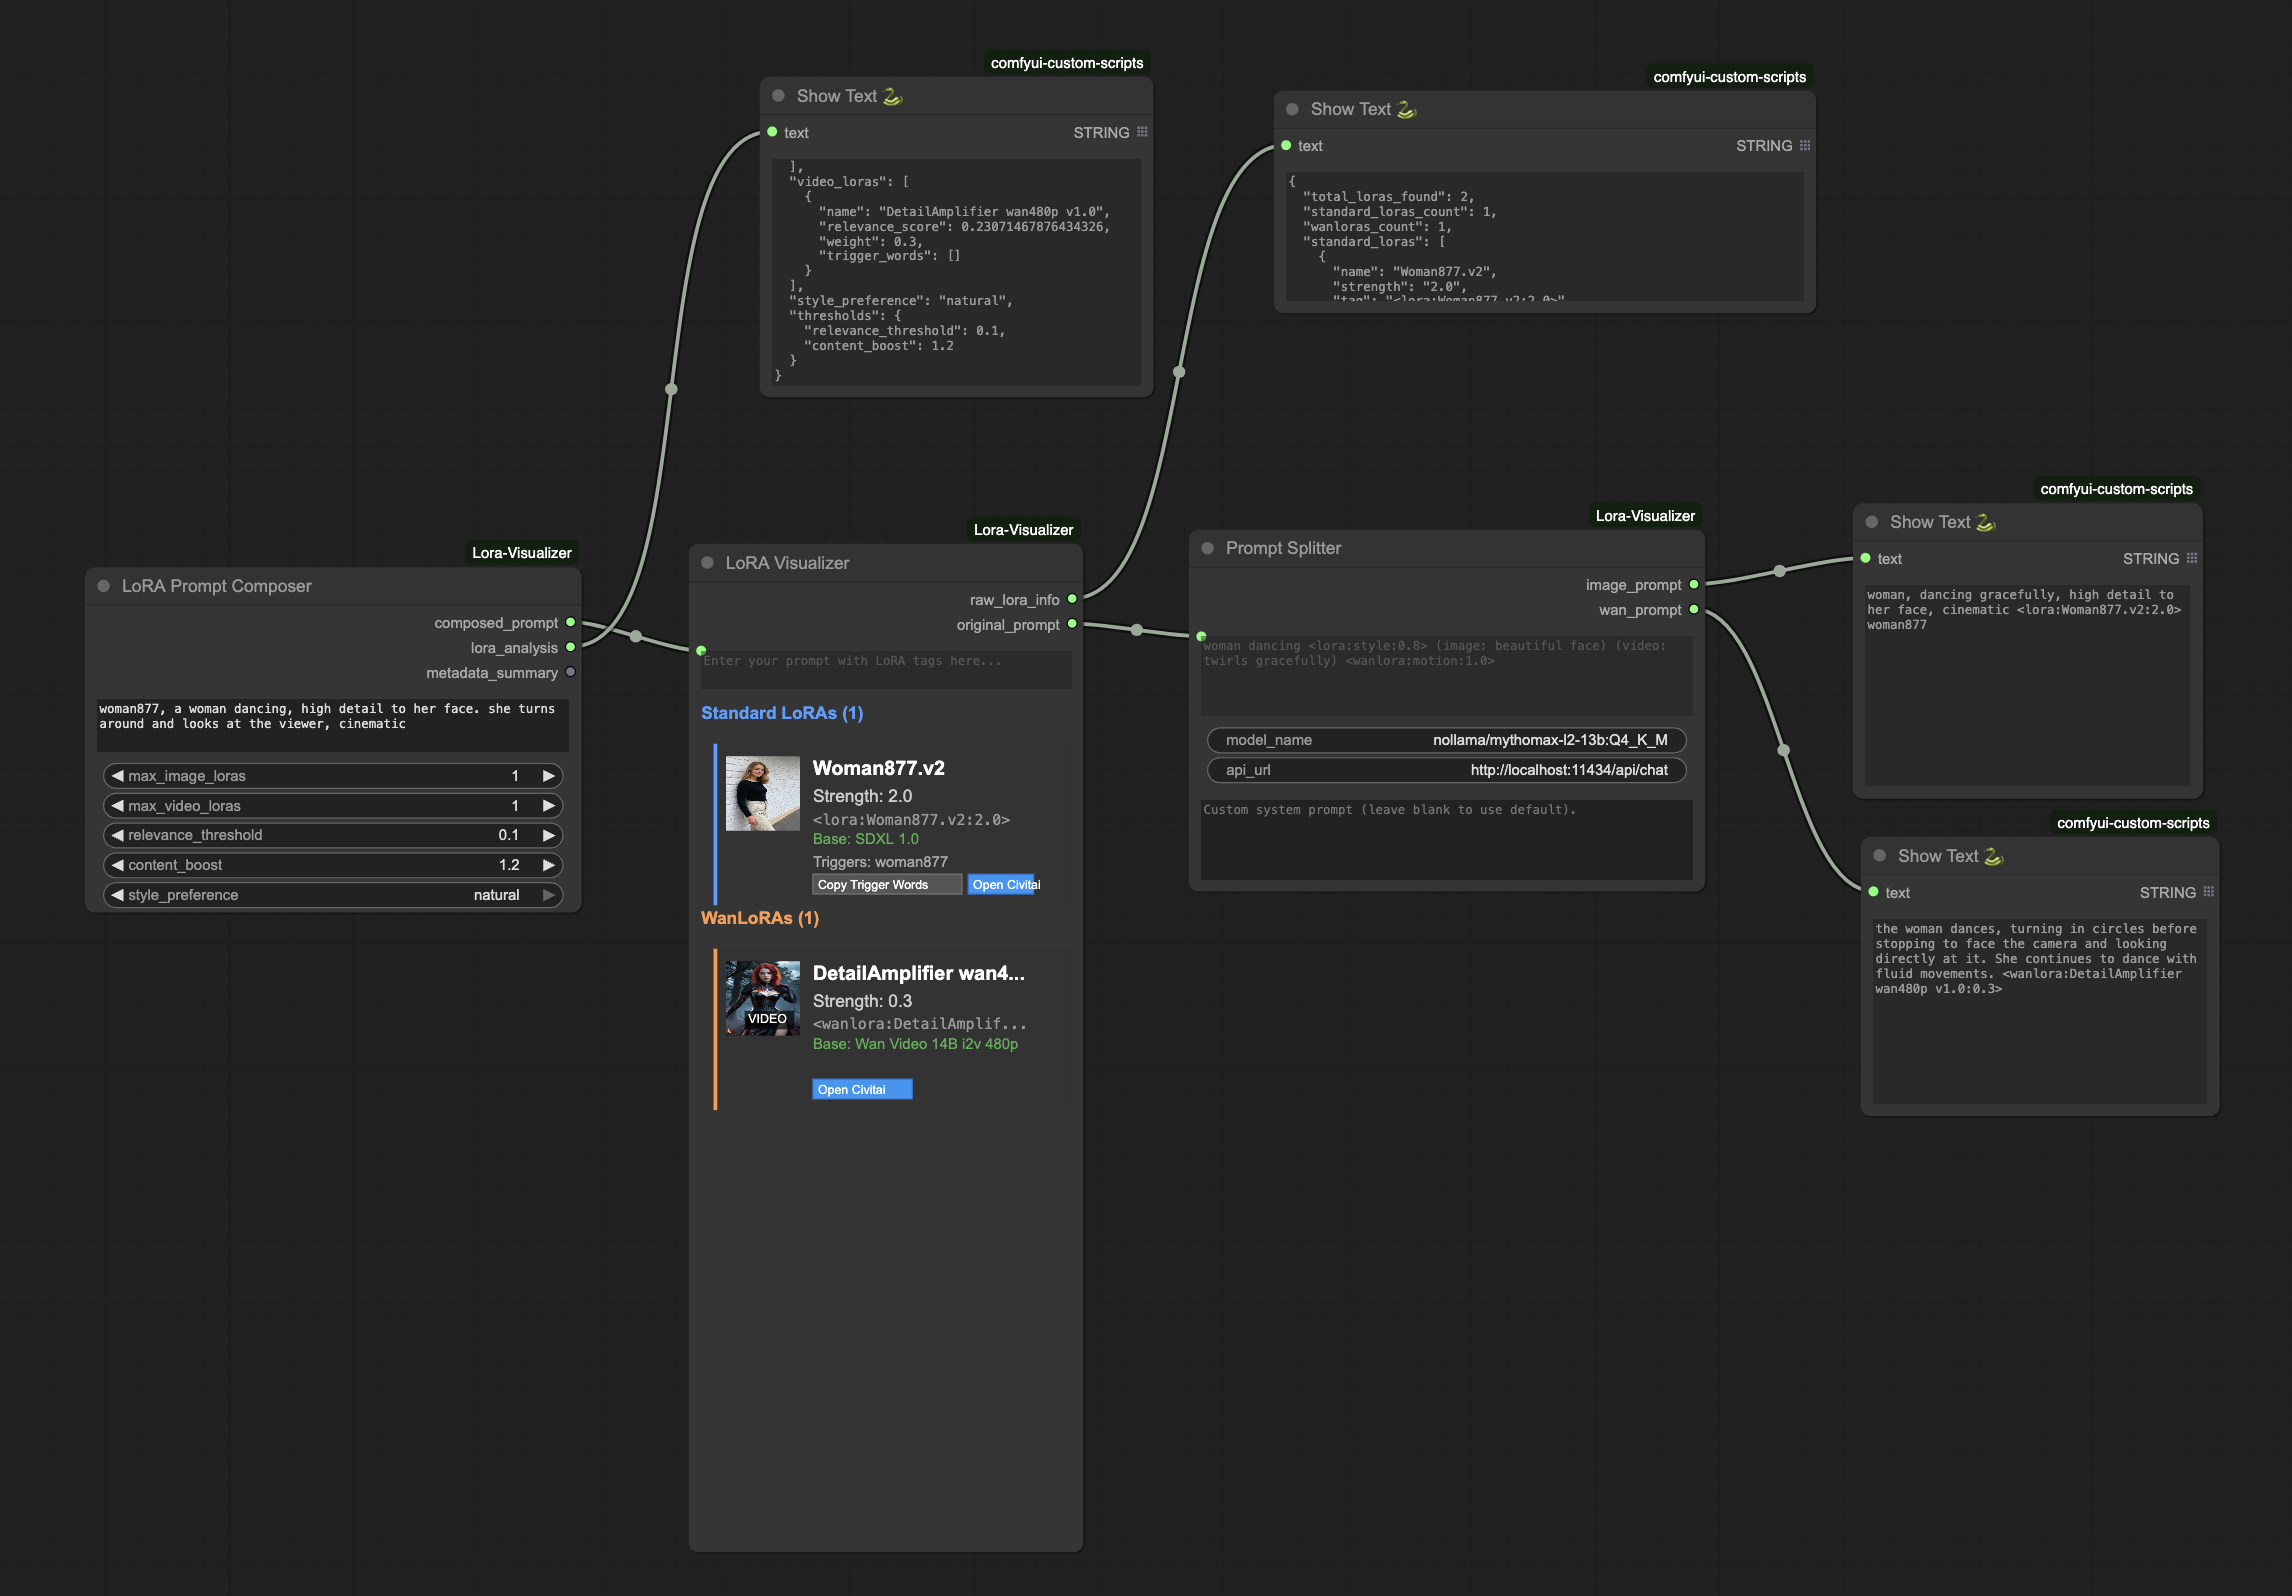Click the Prompt Splitter prompt text area
The image size is (2292, 1596).
(x=1446, y=676)
